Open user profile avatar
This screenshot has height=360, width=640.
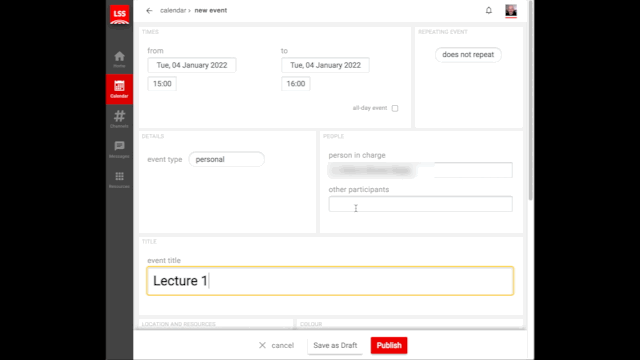(x=511, y=11)
